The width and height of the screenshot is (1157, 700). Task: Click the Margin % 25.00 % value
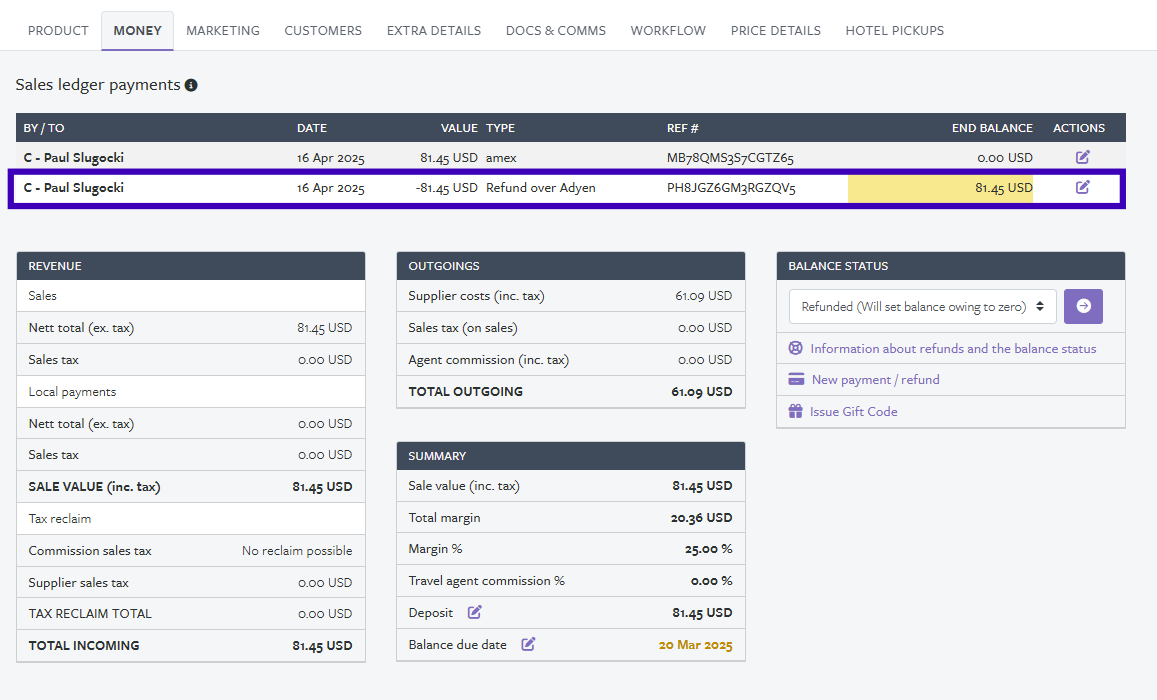coord(708,549)
